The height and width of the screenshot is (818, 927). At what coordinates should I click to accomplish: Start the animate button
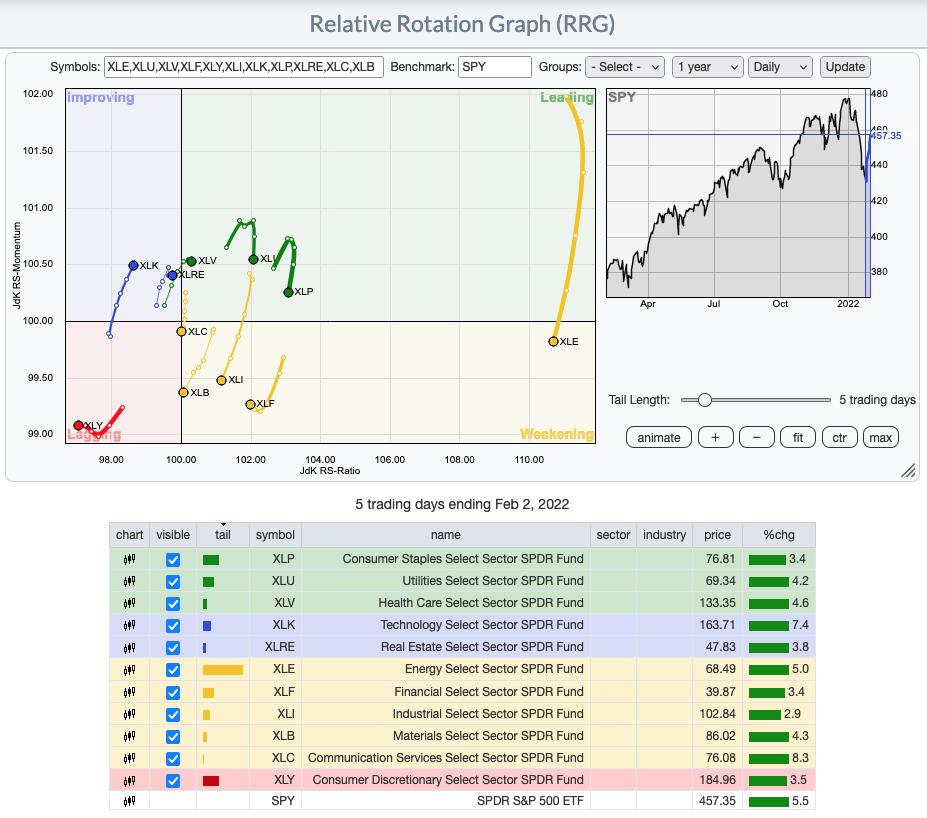pos(659,437)
